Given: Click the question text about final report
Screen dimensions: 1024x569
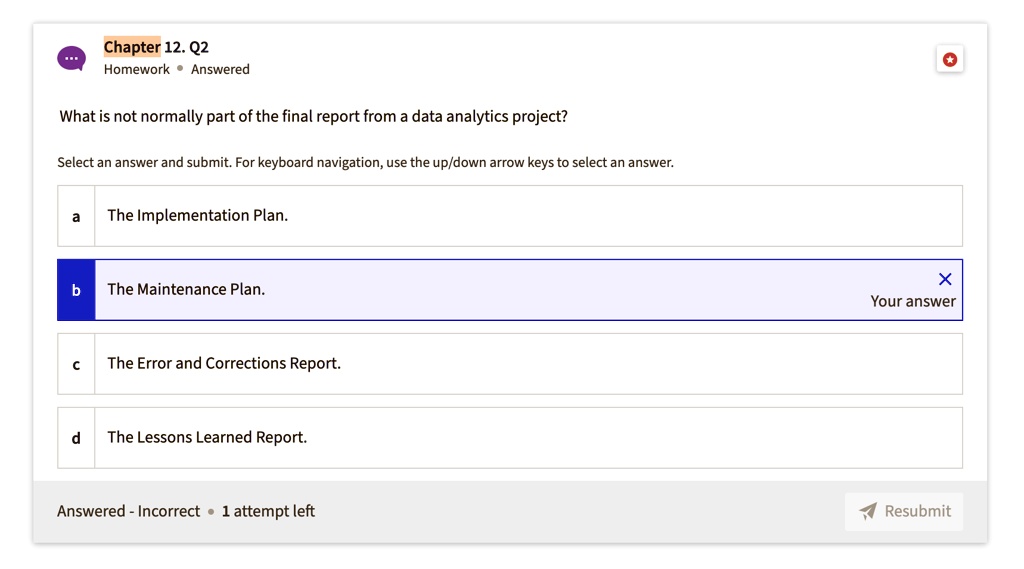Looking at the screenshot, I should (x=313, y=116).
